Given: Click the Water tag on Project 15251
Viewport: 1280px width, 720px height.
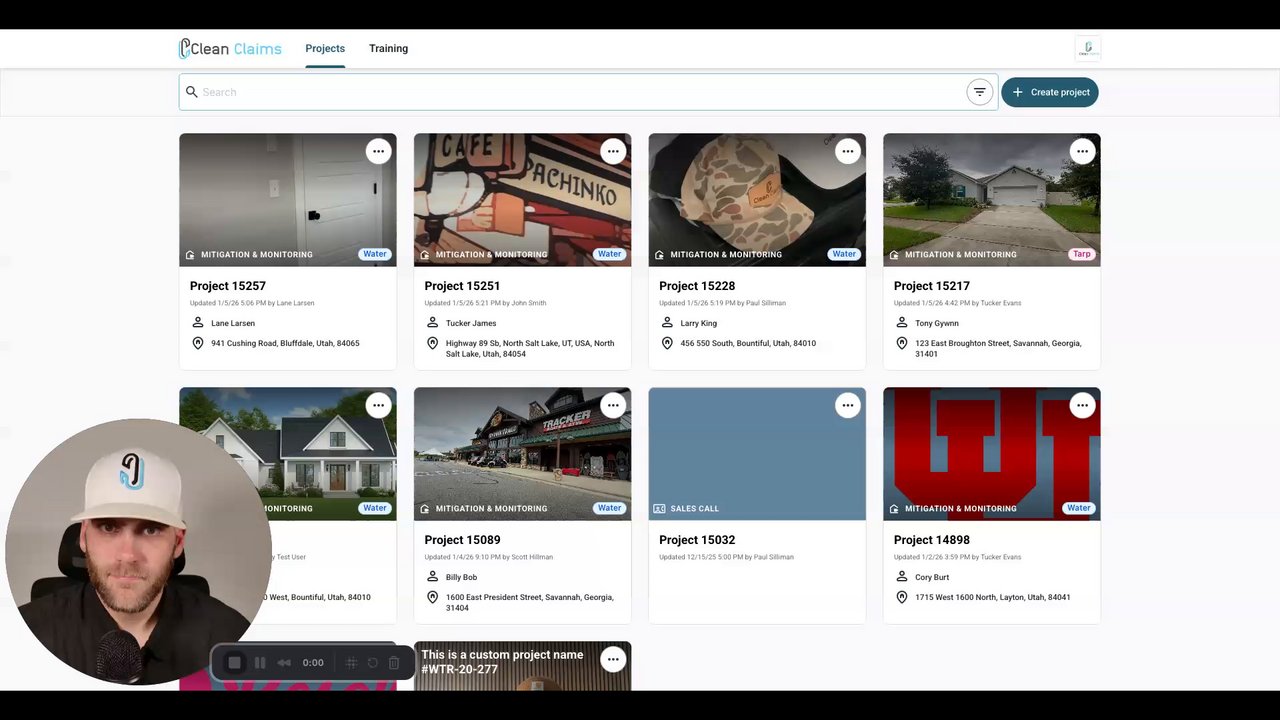Looking at the screenshot, I should click(610, 254).
